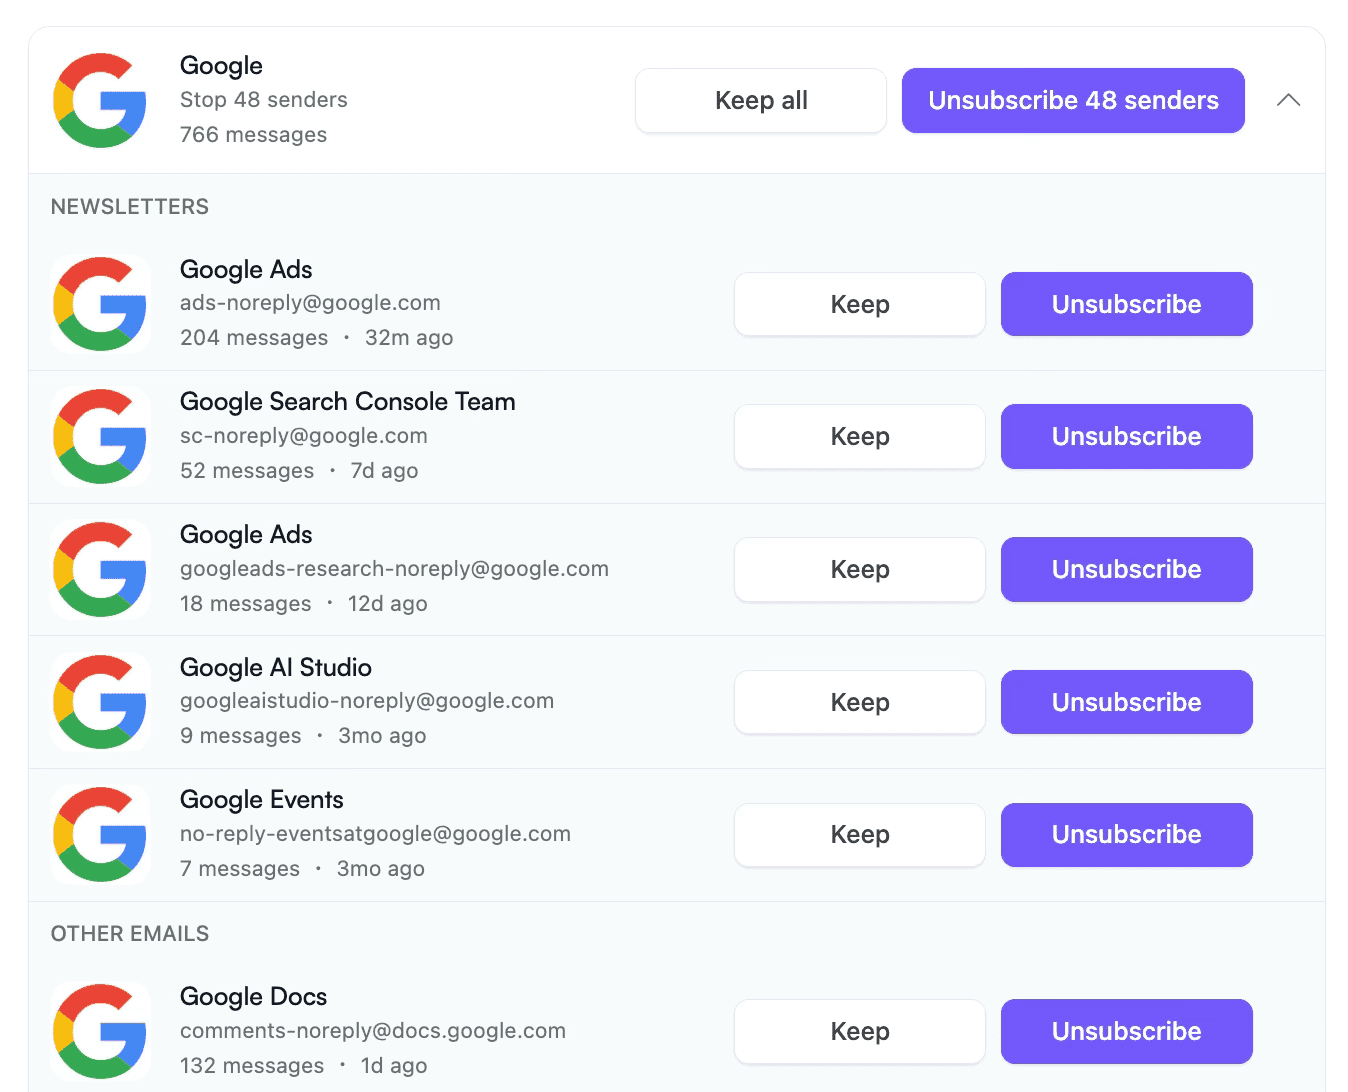This screenshot has height=1092, width=1348.
Task: Collapse the Google sender group chevron
Action: (1288, 100)
